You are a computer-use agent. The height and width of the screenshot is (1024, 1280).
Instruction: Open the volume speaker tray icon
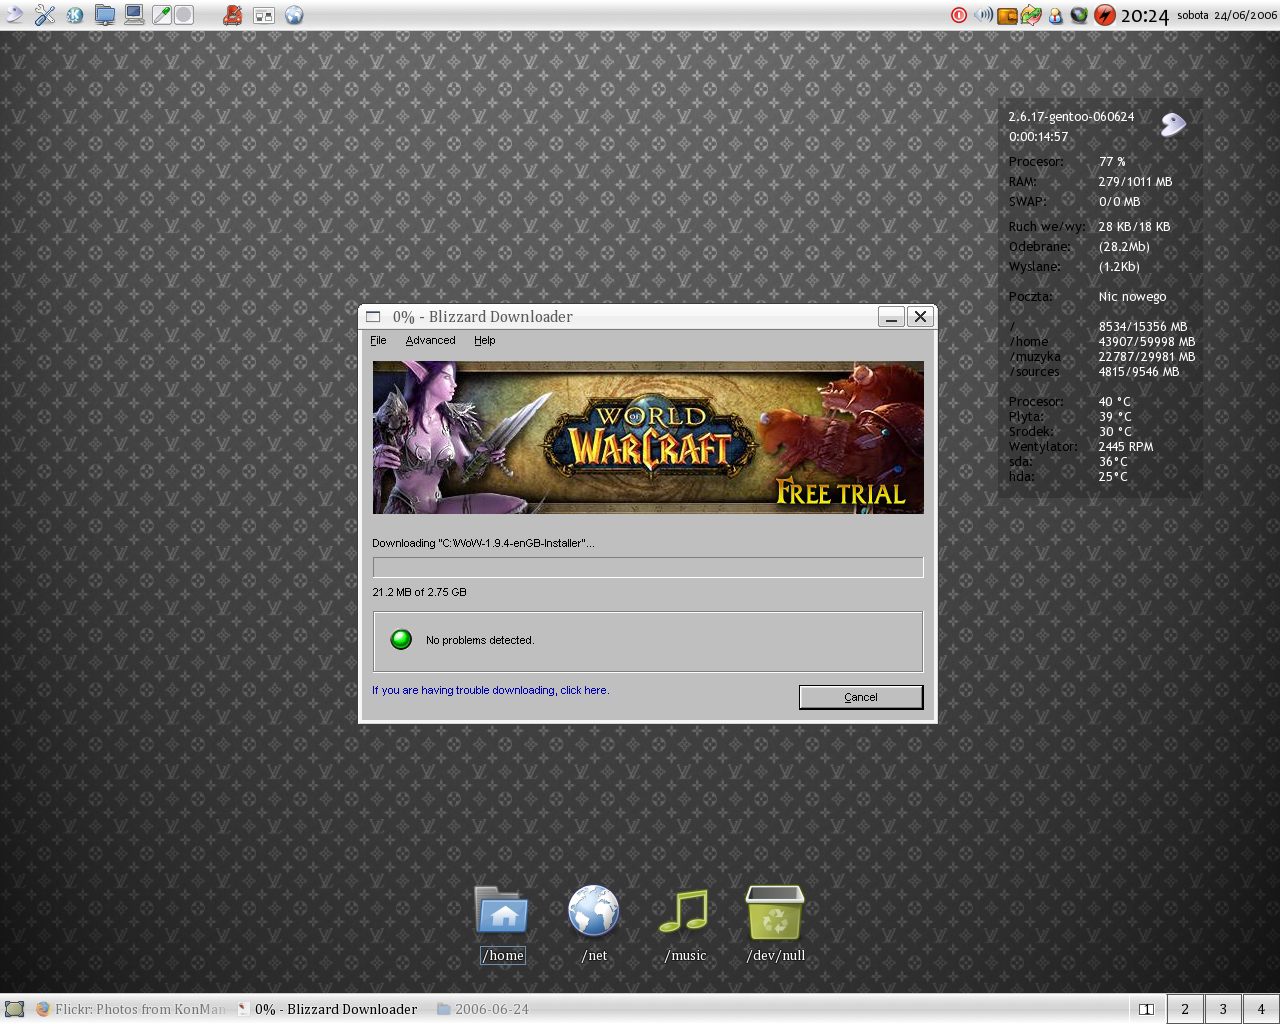pyautogui.click(x=984, y=15)
